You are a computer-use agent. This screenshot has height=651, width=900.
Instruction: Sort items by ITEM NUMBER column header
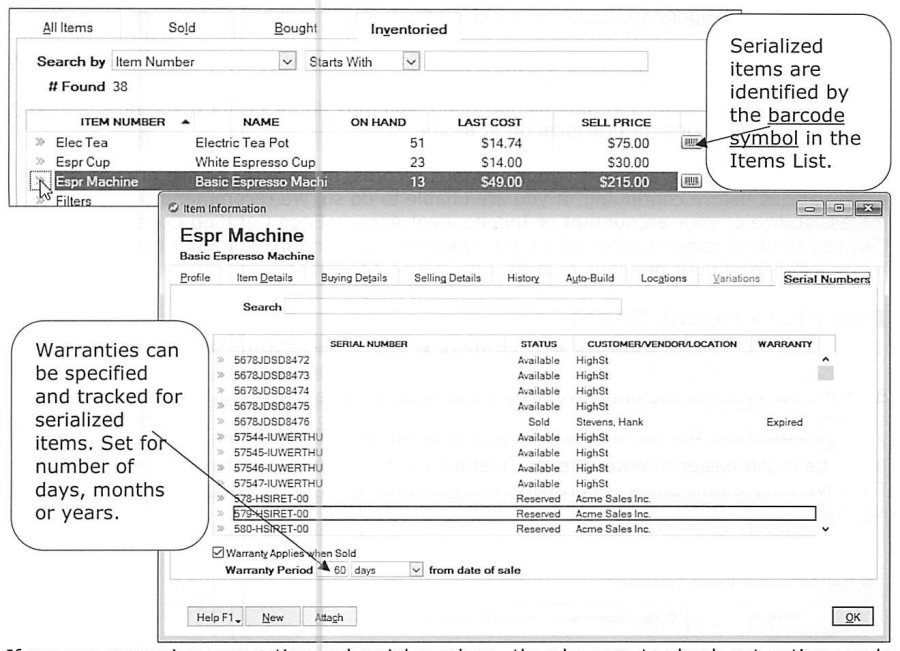tap(122, 122)
